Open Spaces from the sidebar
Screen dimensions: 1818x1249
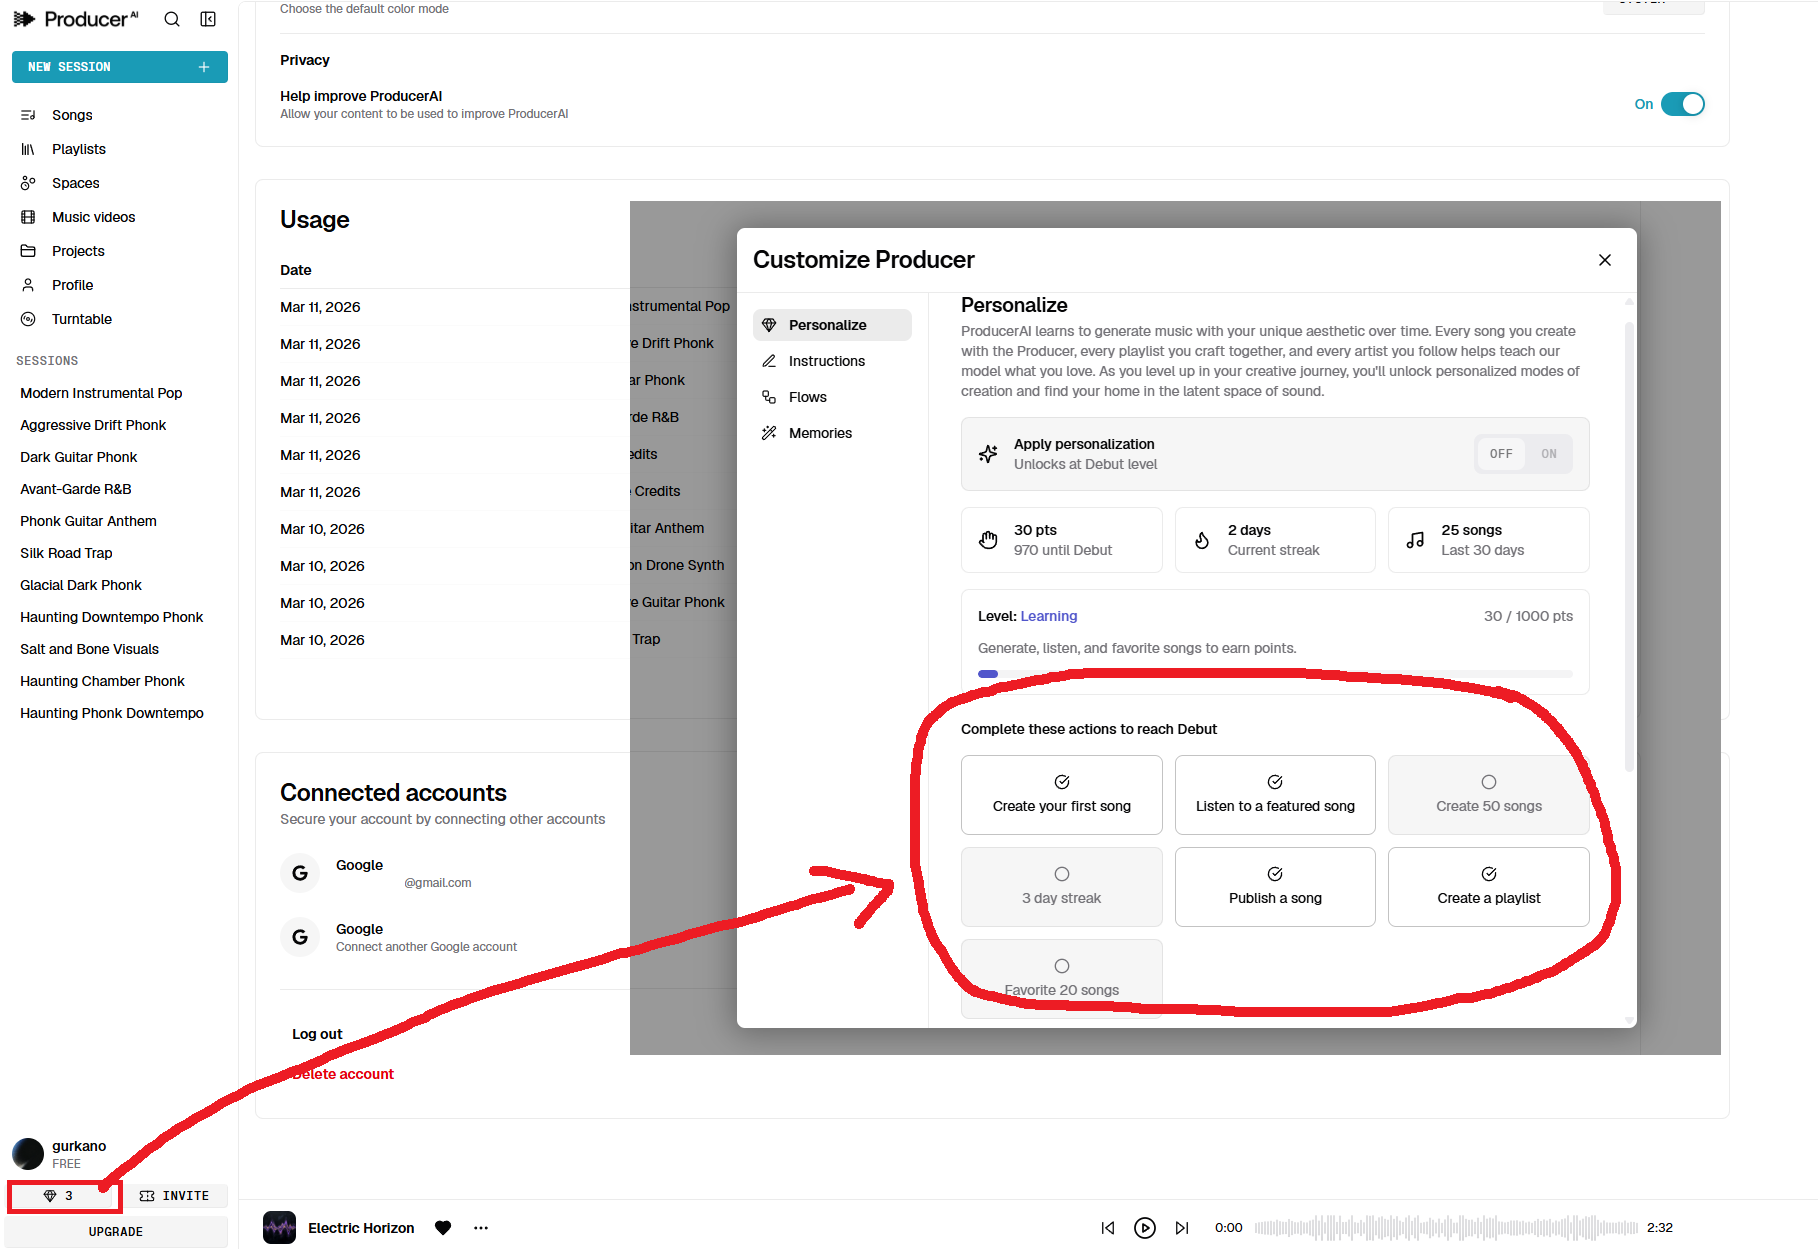[x=76, y=183]
